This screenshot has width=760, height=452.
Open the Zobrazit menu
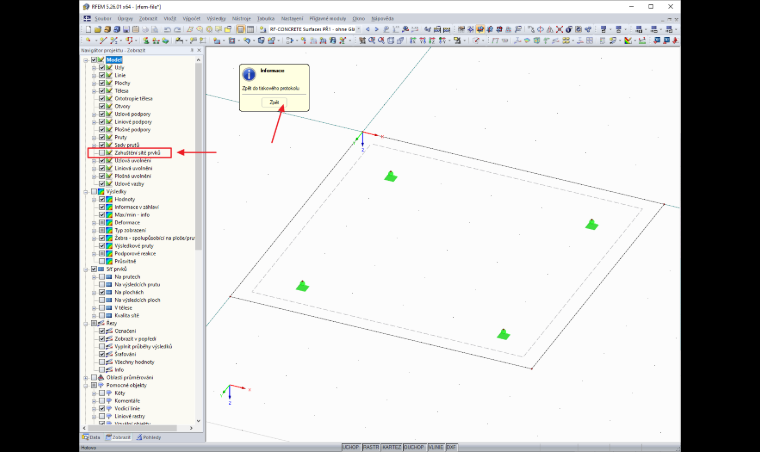pos(148,18)
